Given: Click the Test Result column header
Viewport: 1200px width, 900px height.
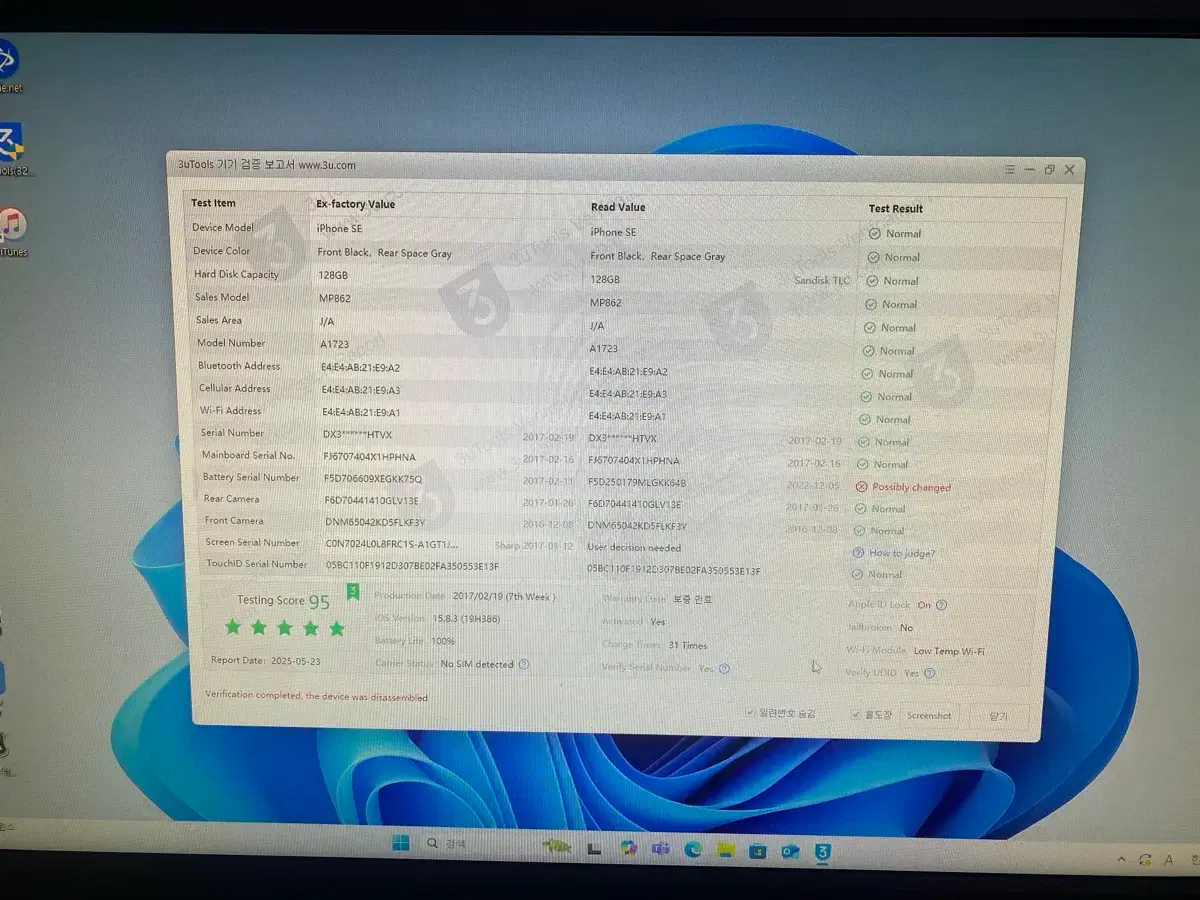Looking at the screenshot, I should pyautogui.click(x=895, y=209).
